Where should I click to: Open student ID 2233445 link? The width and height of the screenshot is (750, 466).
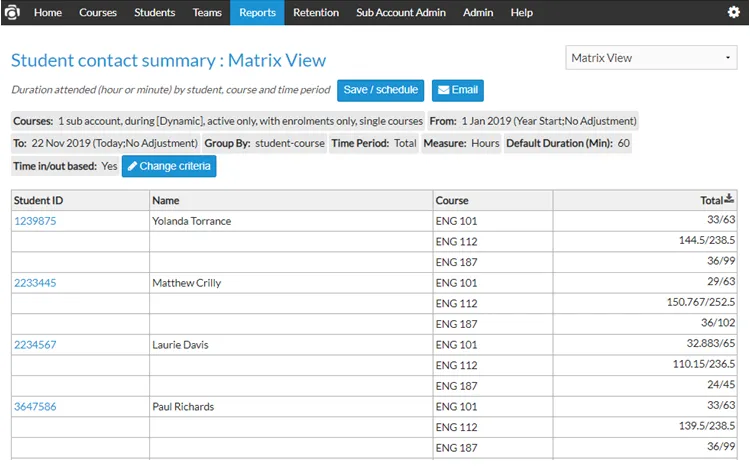pyautogui.click(x=35, y=283)
